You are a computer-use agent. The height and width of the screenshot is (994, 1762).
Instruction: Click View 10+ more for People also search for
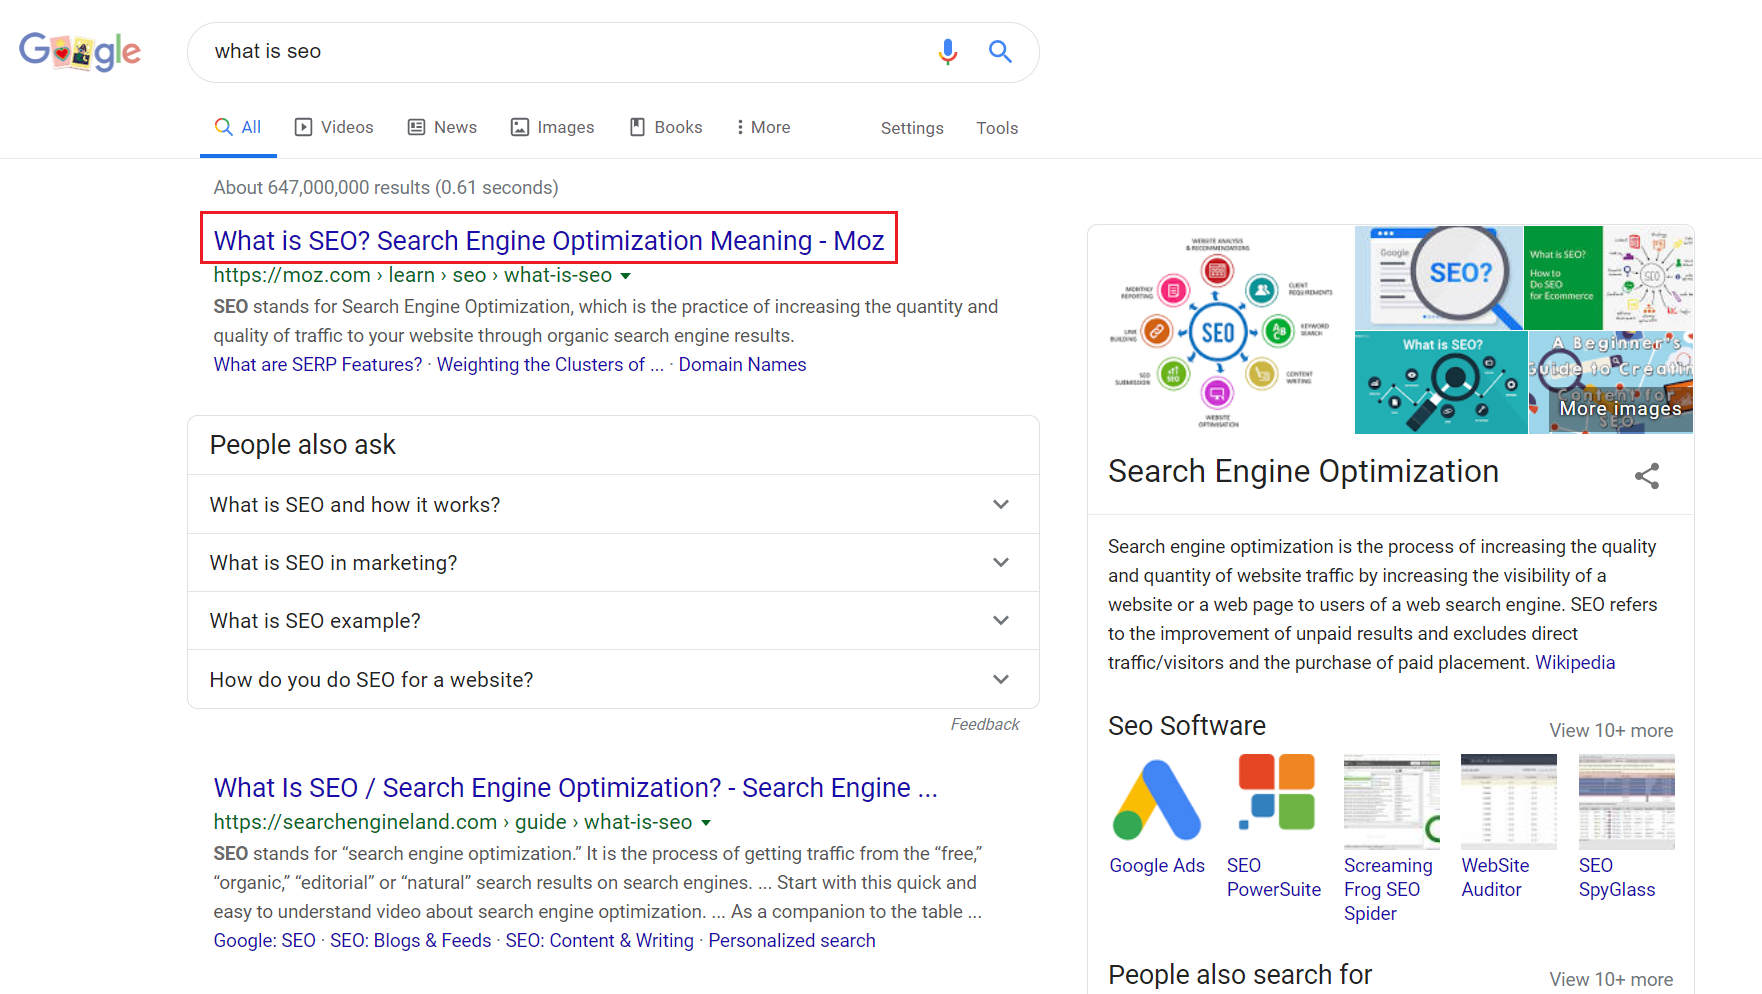(1611, 980)
